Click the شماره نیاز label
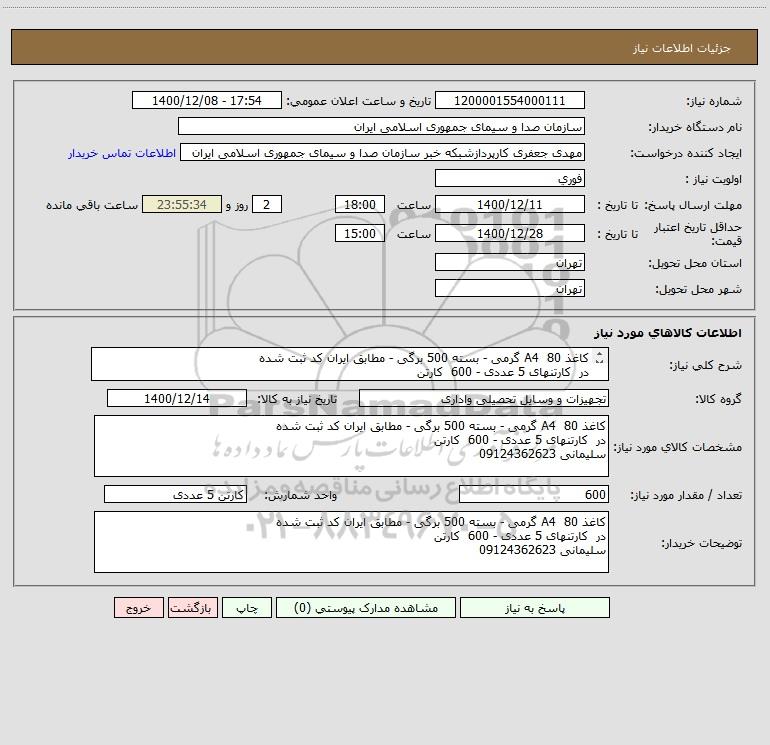The height and width of the screenshot is (745, 770). coord(714,102)
